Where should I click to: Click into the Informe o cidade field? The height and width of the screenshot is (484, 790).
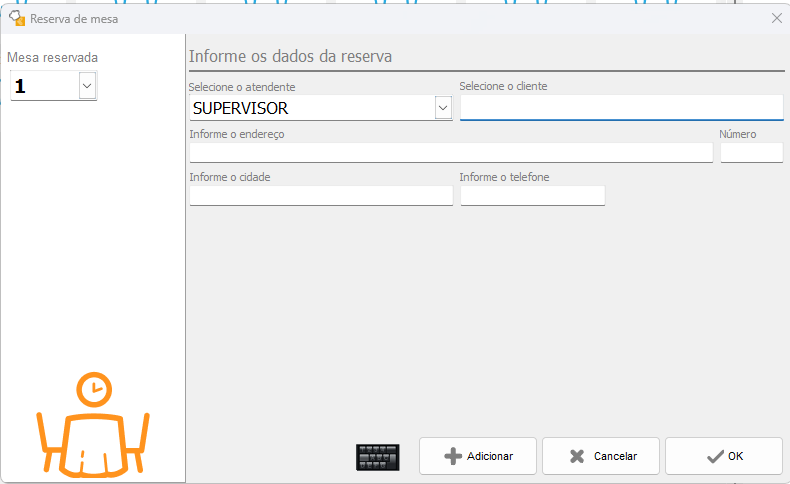click(x=320, y=195)
